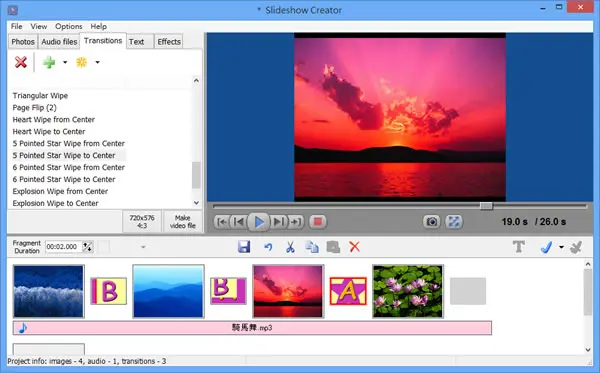Select the blue mountains thumbnail
600x373 pixels.
click(168, 291)
